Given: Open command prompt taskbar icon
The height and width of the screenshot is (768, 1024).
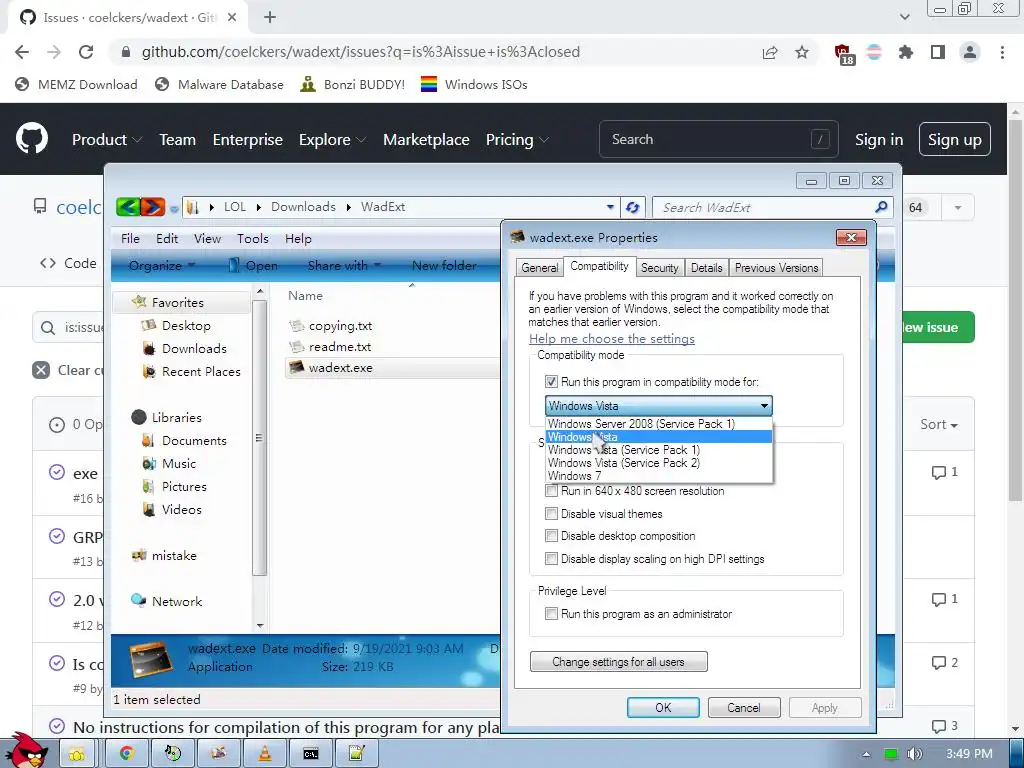Looking at the screenshot, I should [x=311, y=754].
